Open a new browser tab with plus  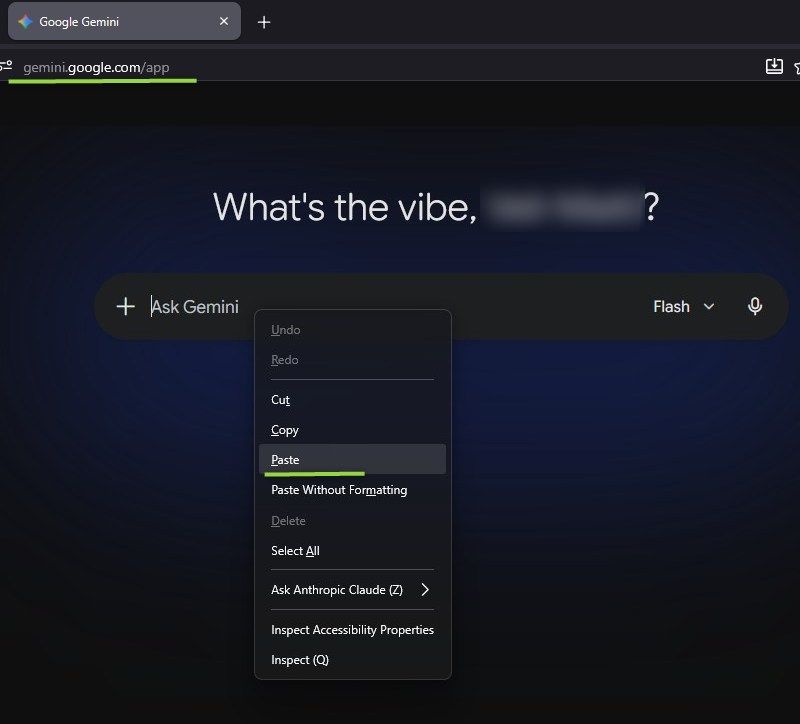[x=264, y=22]
